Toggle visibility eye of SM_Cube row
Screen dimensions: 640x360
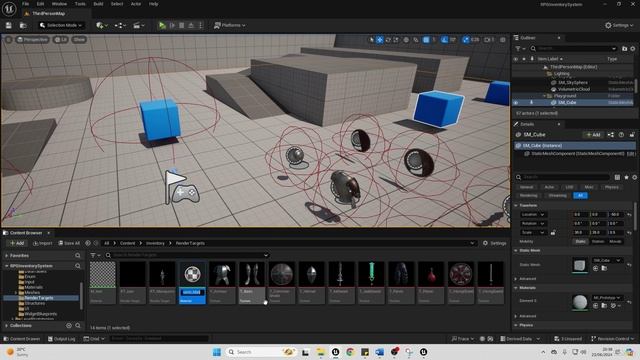pos(516,102)
